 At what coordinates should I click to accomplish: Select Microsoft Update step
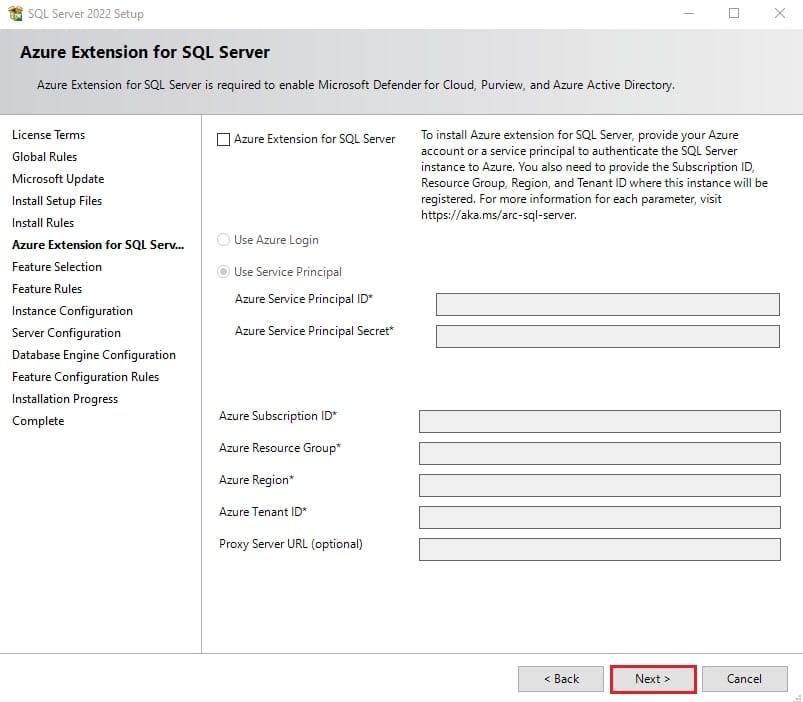point(58,179)
